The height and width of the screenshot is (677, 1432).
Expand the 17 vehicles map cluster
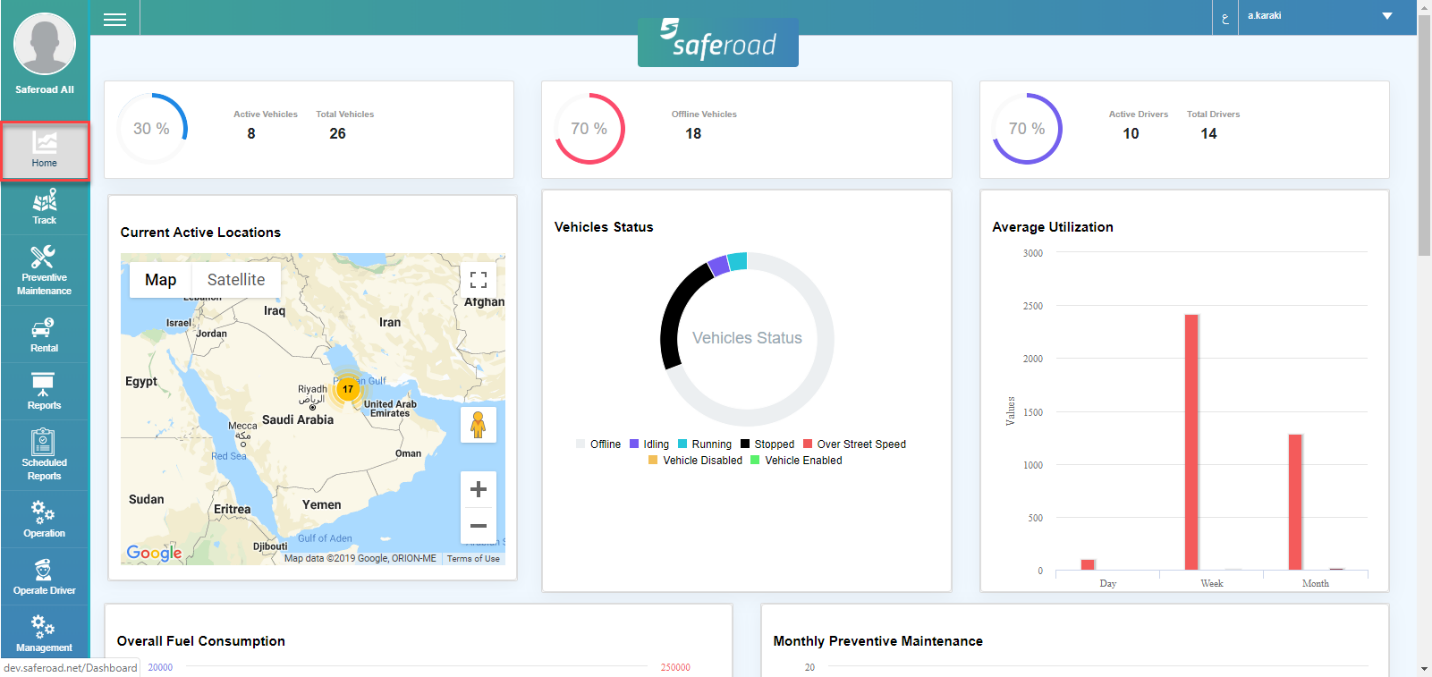[x=348, y=389]
